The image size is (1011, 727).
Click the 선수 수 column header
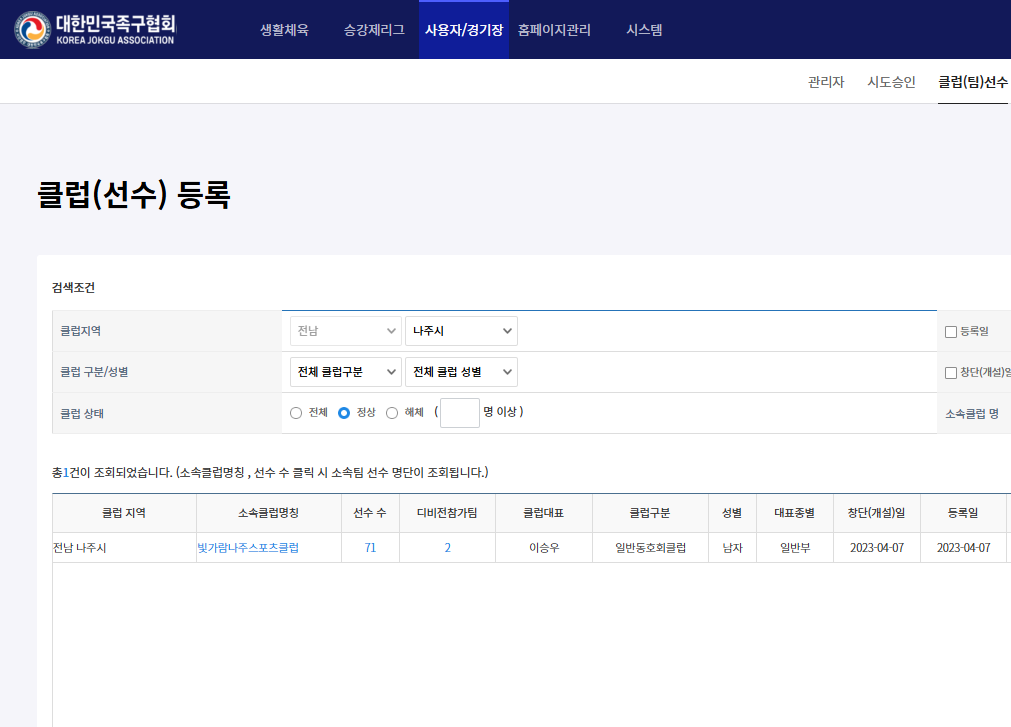point(370,513)
